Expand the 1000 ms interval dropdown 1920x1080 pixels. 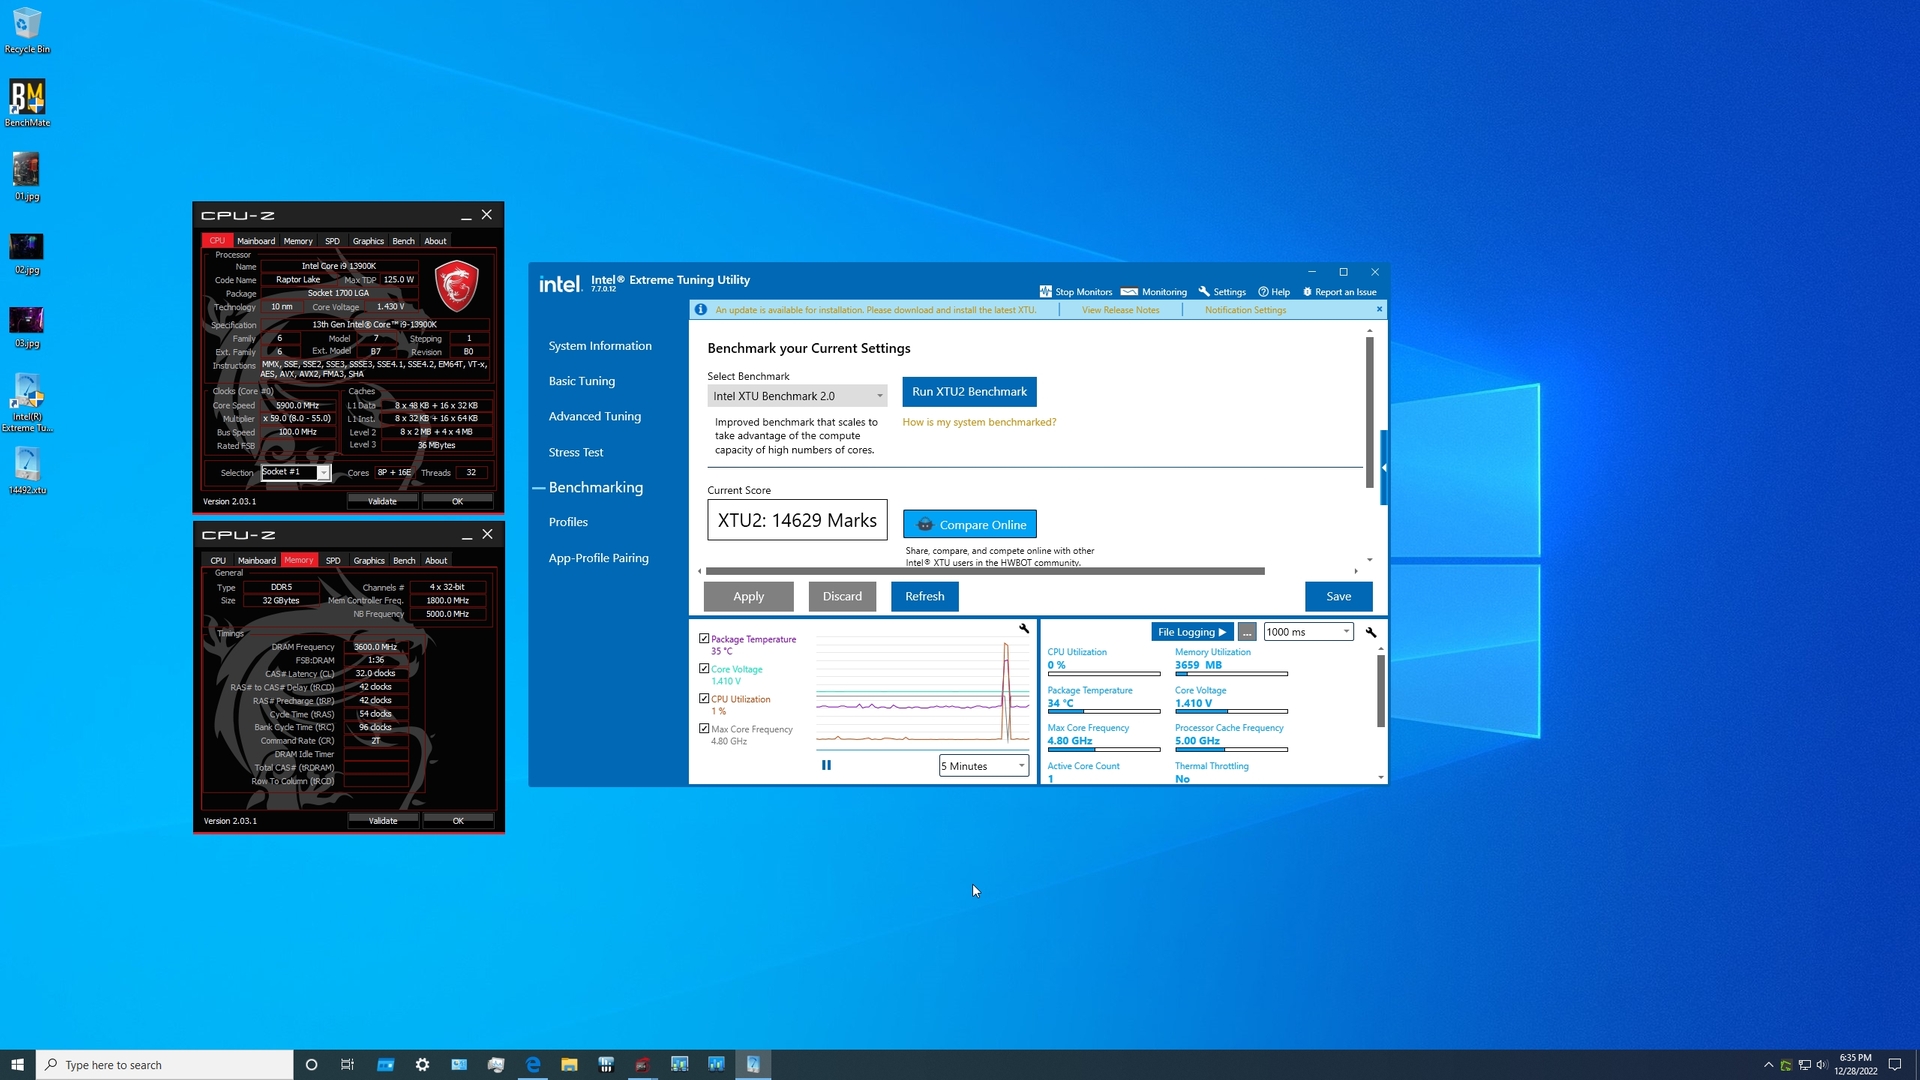[x=1308, y=632]
